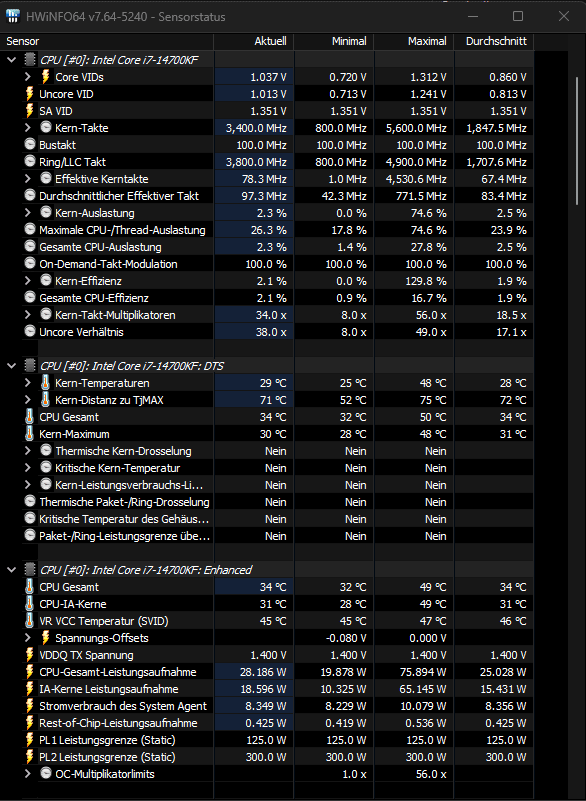
Task: Select the Kritische Temperatur des Gehäus... row
Action: 278,519
